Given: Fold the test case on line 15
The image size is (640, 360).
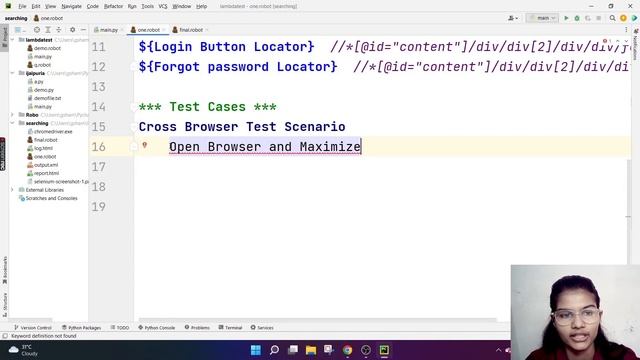Looking at the screenshot, I should pos(133,127).
